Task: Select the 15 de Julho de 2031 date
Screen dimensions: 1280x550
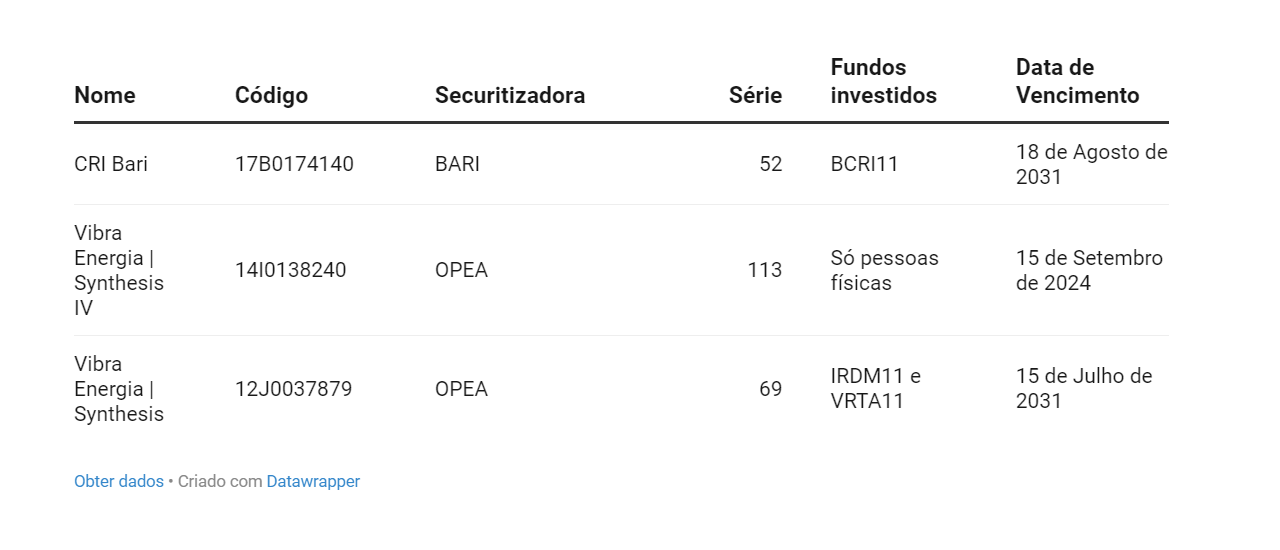Action: pyautogui.click(x=1084, y=389)
